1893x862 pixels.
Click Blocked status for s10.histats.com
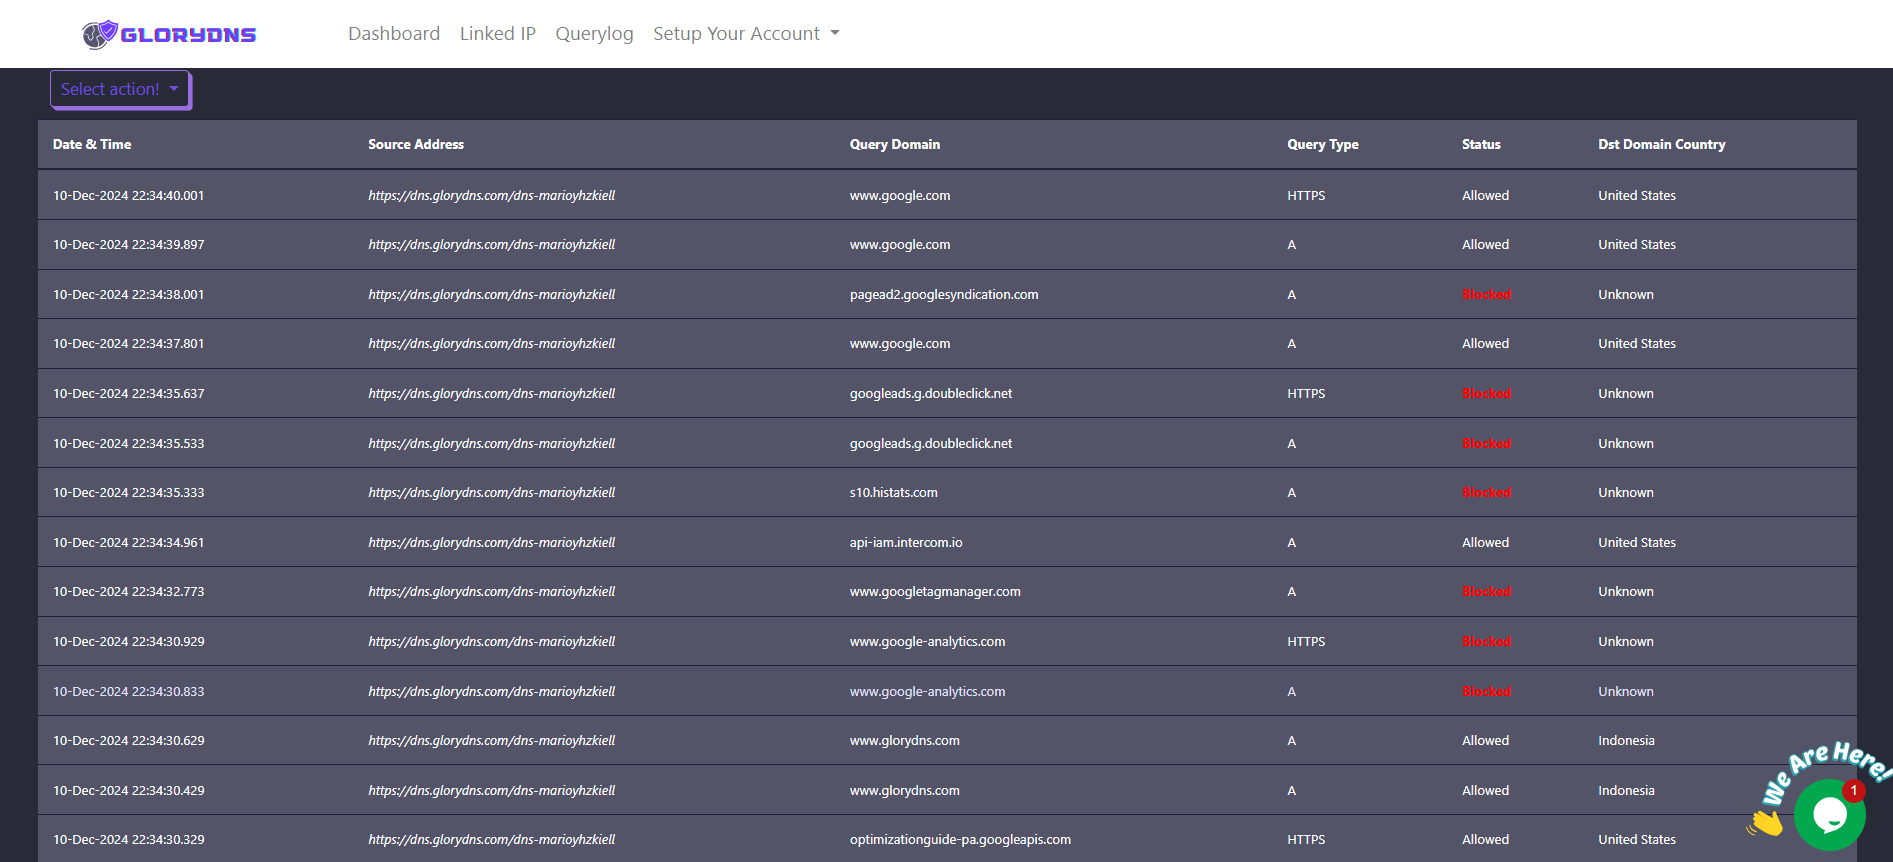point(1487,493)
